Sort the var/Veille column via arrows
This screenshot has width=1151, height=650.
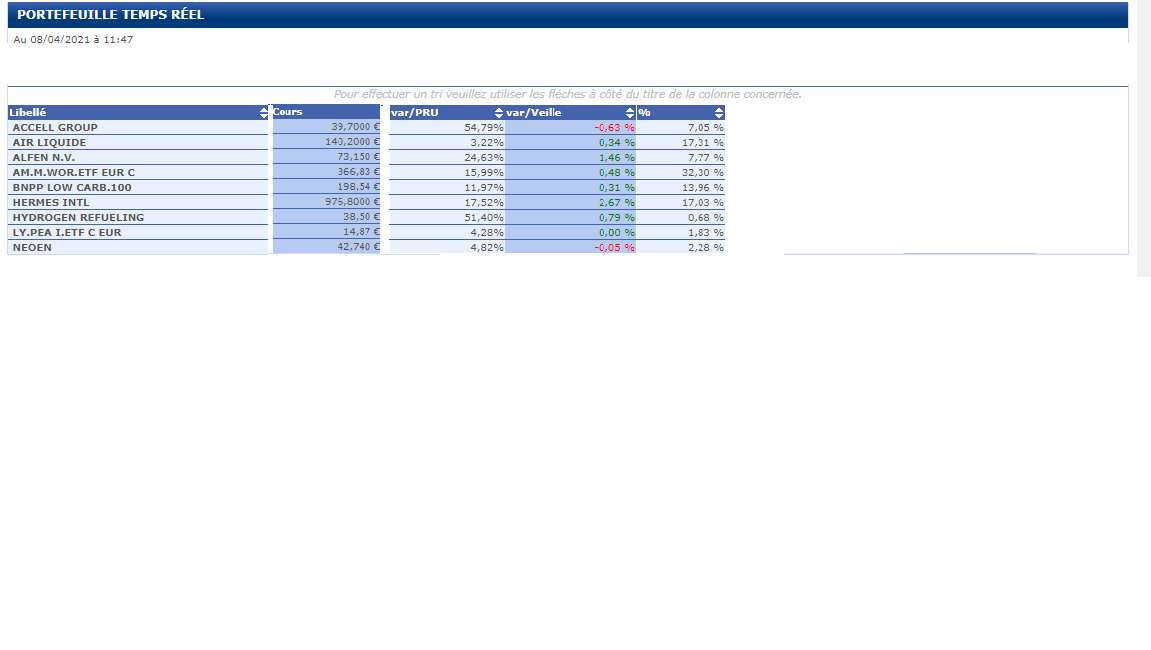(x=630, y=112)
